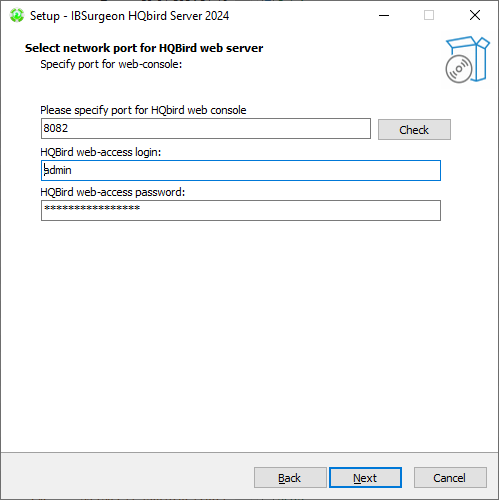Click the 'Specify port for web-console:' subtitle

coord(111,64)
